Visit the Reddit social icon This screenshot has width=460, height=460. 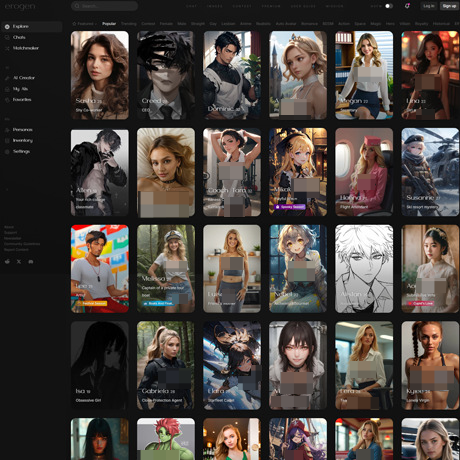pyautogui.click(x=7, y=262)
